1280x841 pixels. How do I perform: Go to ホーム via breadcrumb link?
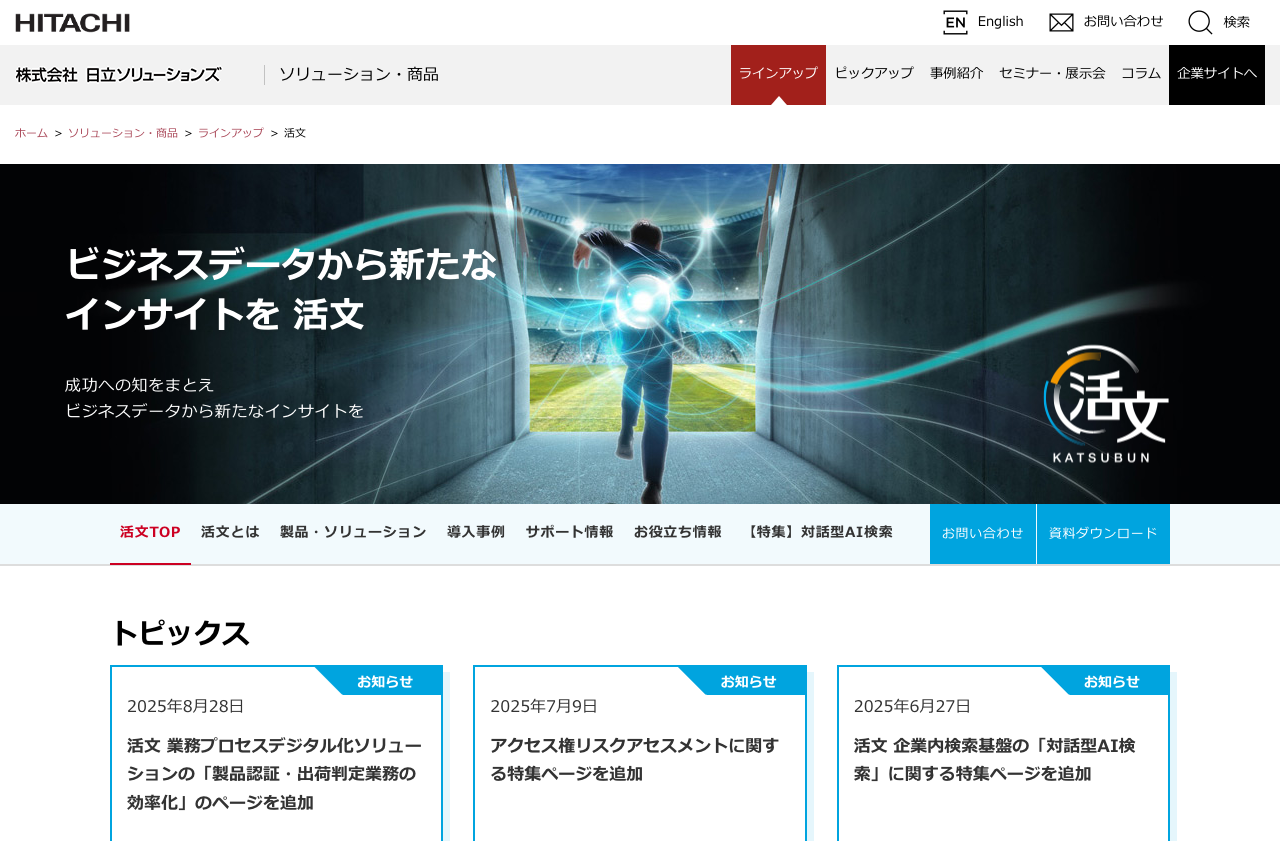[x=31, y=132]
